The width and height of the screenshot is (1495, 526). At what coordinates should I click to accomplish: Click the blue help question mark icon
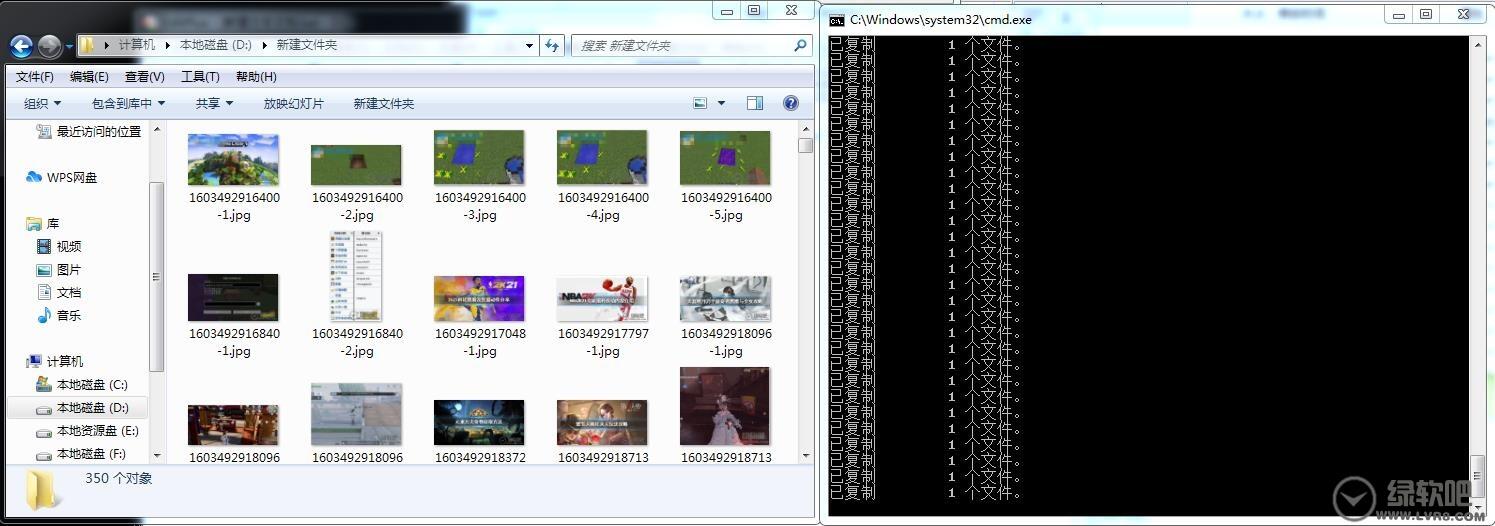790,103
